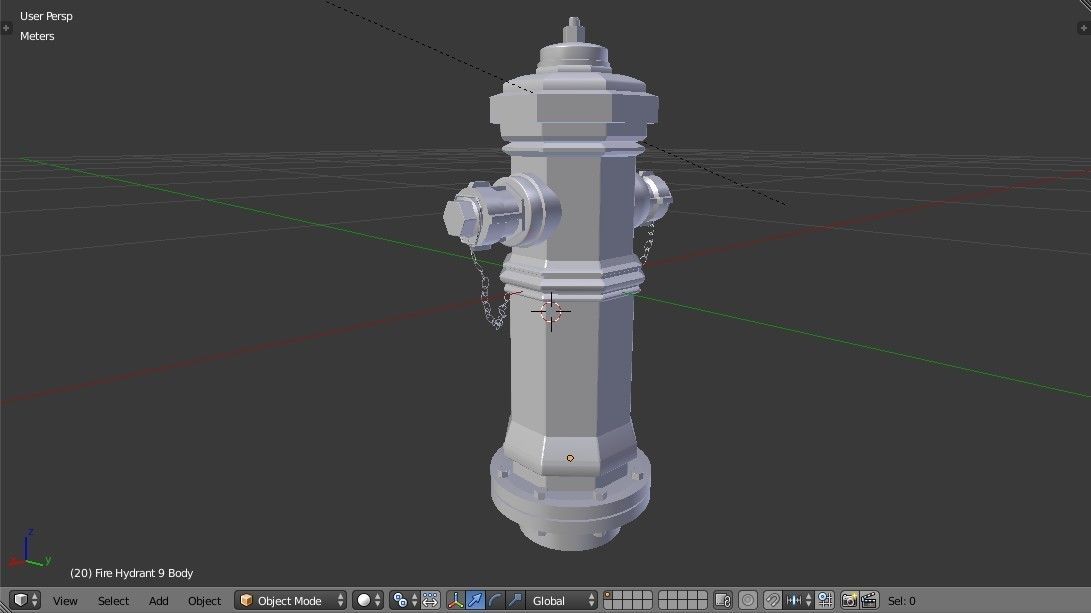This screenshot has width=1091, height=613.
Task: Render OpenGL animation with clapperboard icon
Action: pyautogui.click(x=869, y=600)
